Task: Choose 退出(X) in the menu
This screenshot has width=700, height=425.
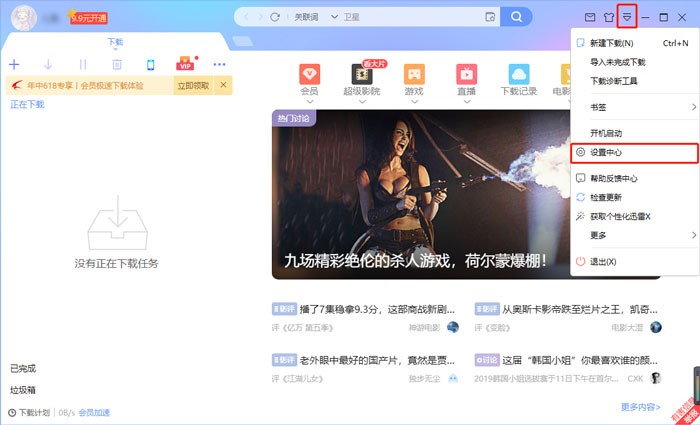Action: coord(634,262)
